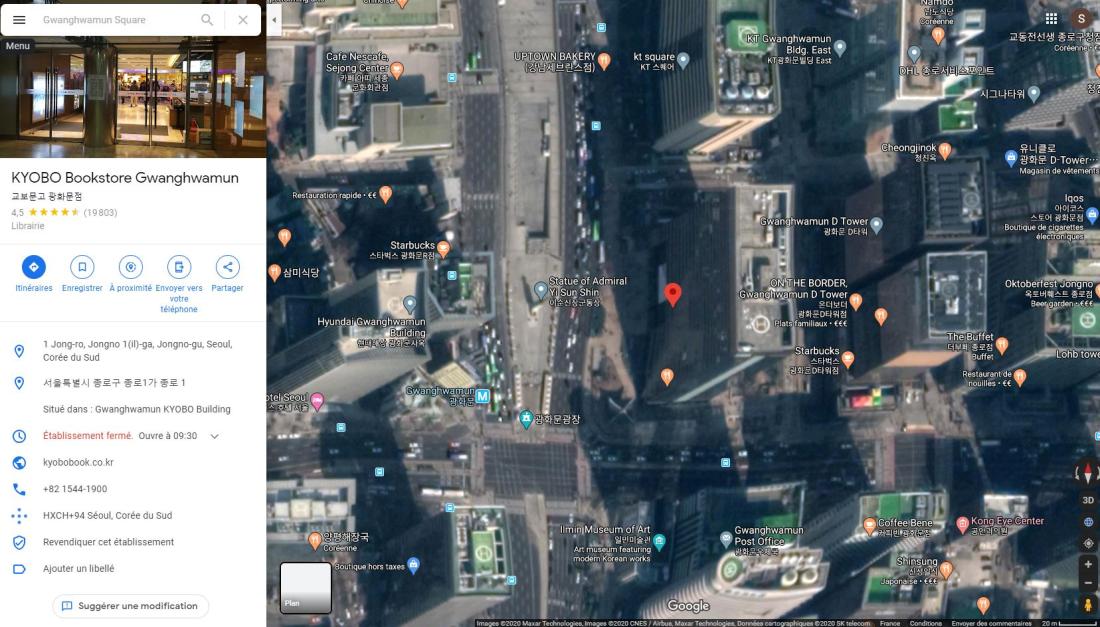Pick the Street View pegman

point(1088,605)
